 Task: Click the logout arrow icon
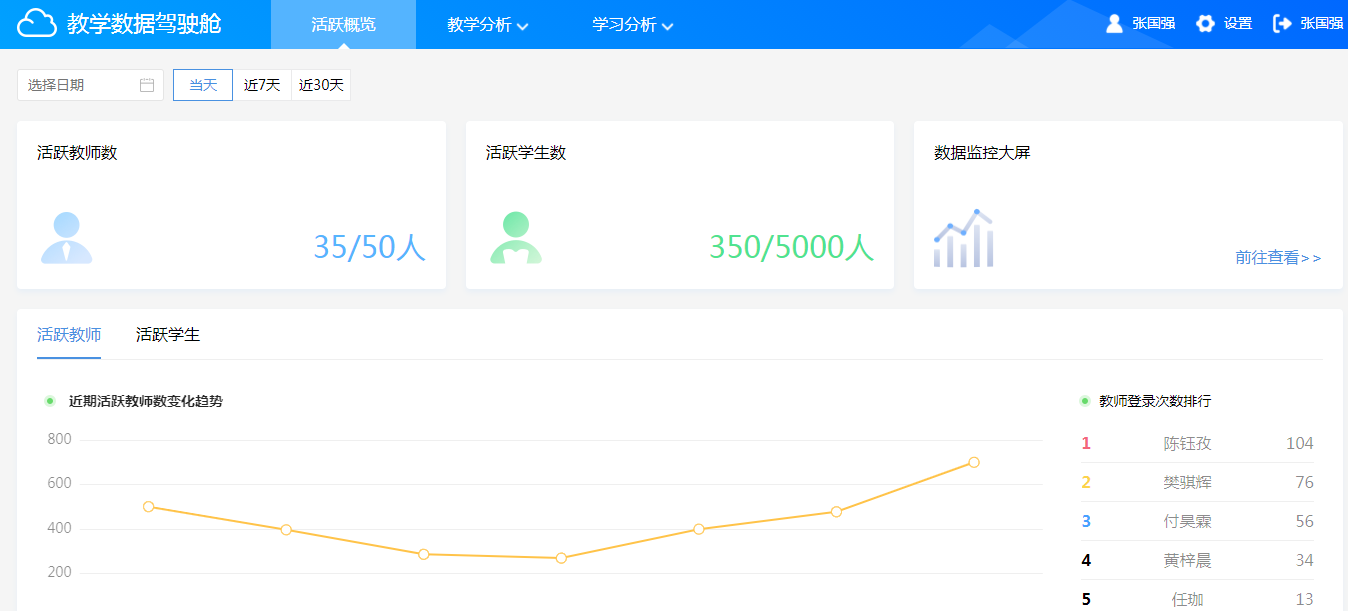1282,24
